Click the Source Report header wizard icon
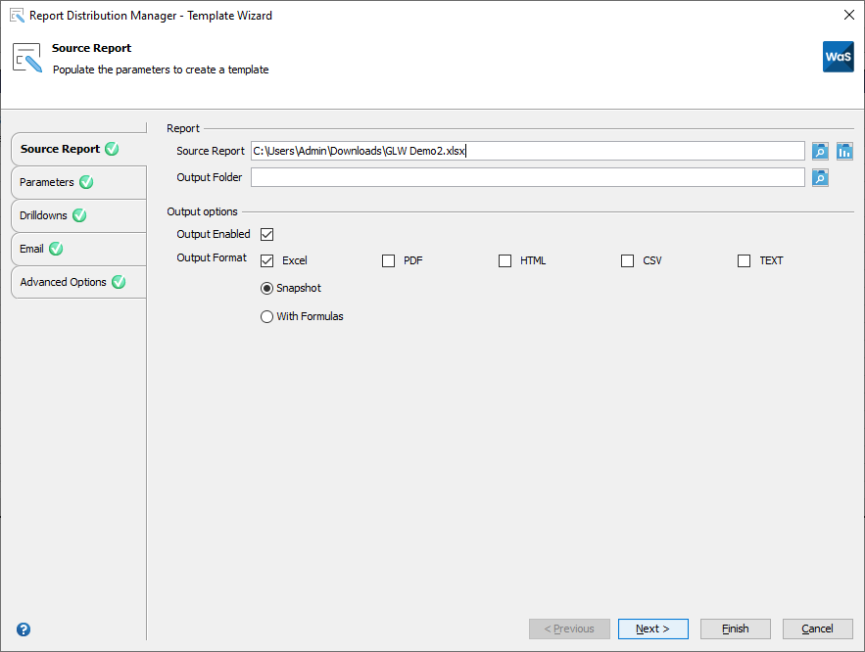The image size is (865, 652). 25,56
